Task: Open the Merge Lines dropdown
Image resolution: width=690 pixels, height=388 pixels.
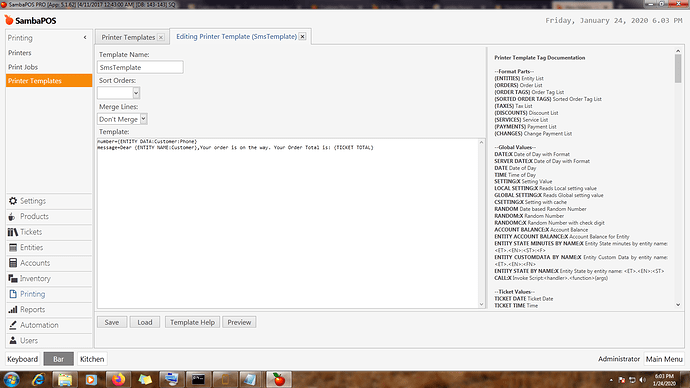Action: click(x=143, y=119)
